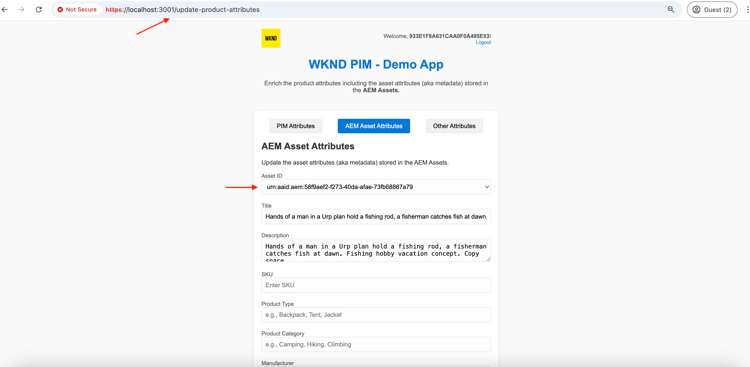This screenshot has width=750, height=367.
Task: Click into the Title text field
Action: (376, 217)
